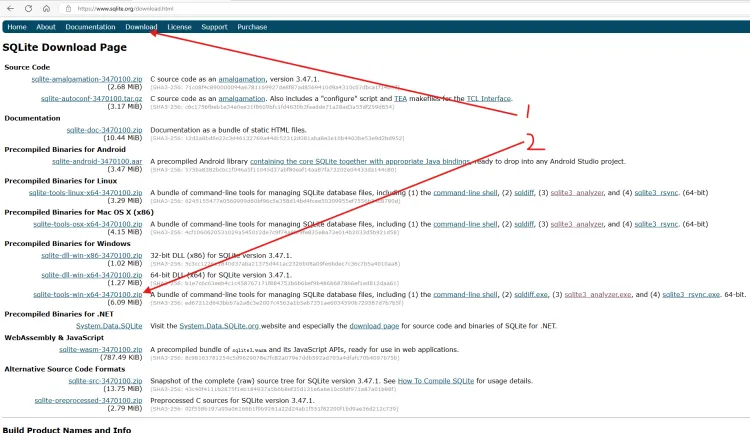Download sqlite-tools-win-x64-3470100.zip

click(88, 294)
